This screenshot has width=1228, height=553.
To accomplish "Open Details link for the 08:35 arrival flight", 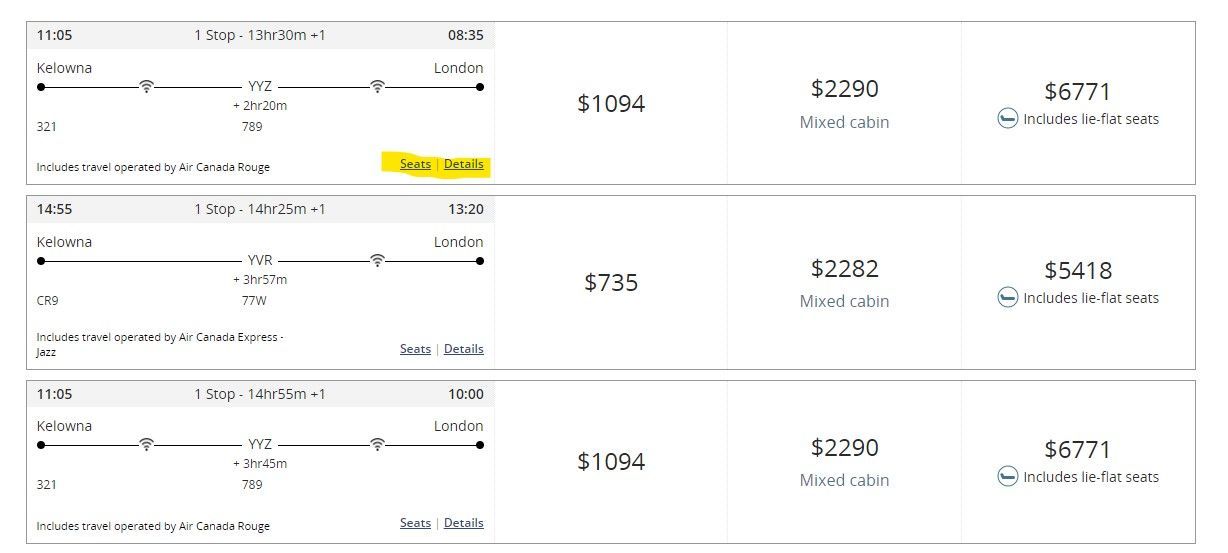I will click(464, 164).
